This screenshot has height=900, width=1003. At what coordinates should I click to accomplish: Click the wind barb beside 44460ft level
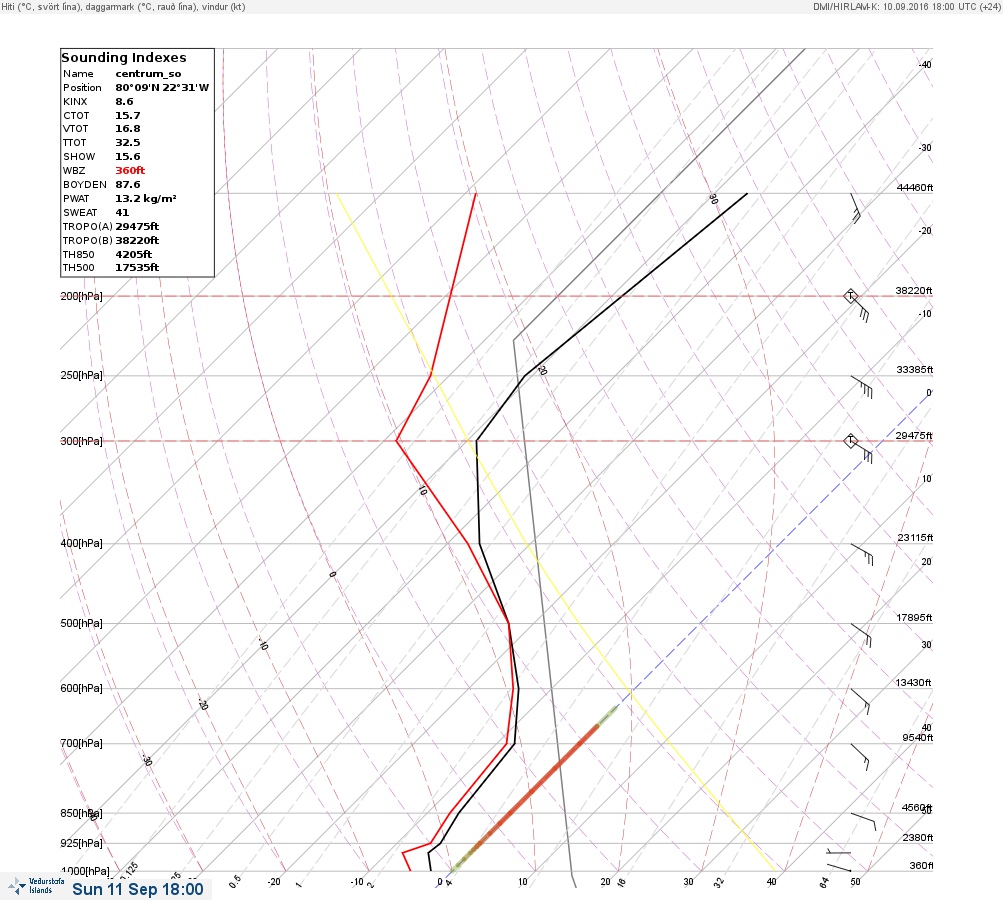(x=855, y=208)
